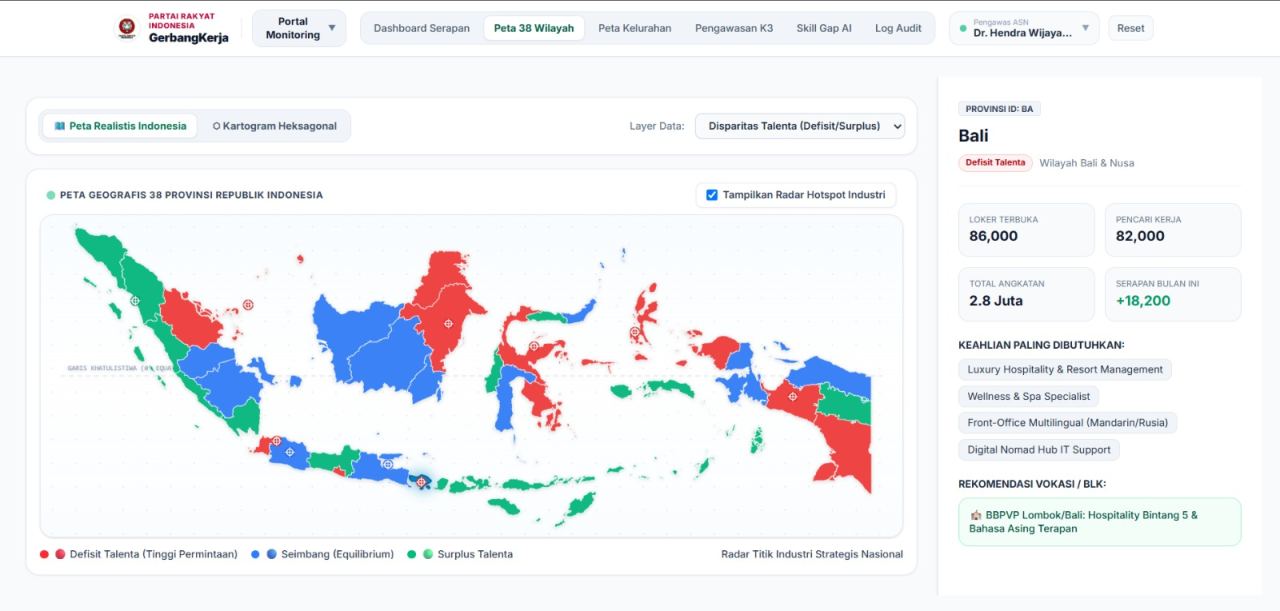Click Peta Geografis 38 Provinsi heading
The width and height of the screenshot is (1280, 611).
point(191,195)
